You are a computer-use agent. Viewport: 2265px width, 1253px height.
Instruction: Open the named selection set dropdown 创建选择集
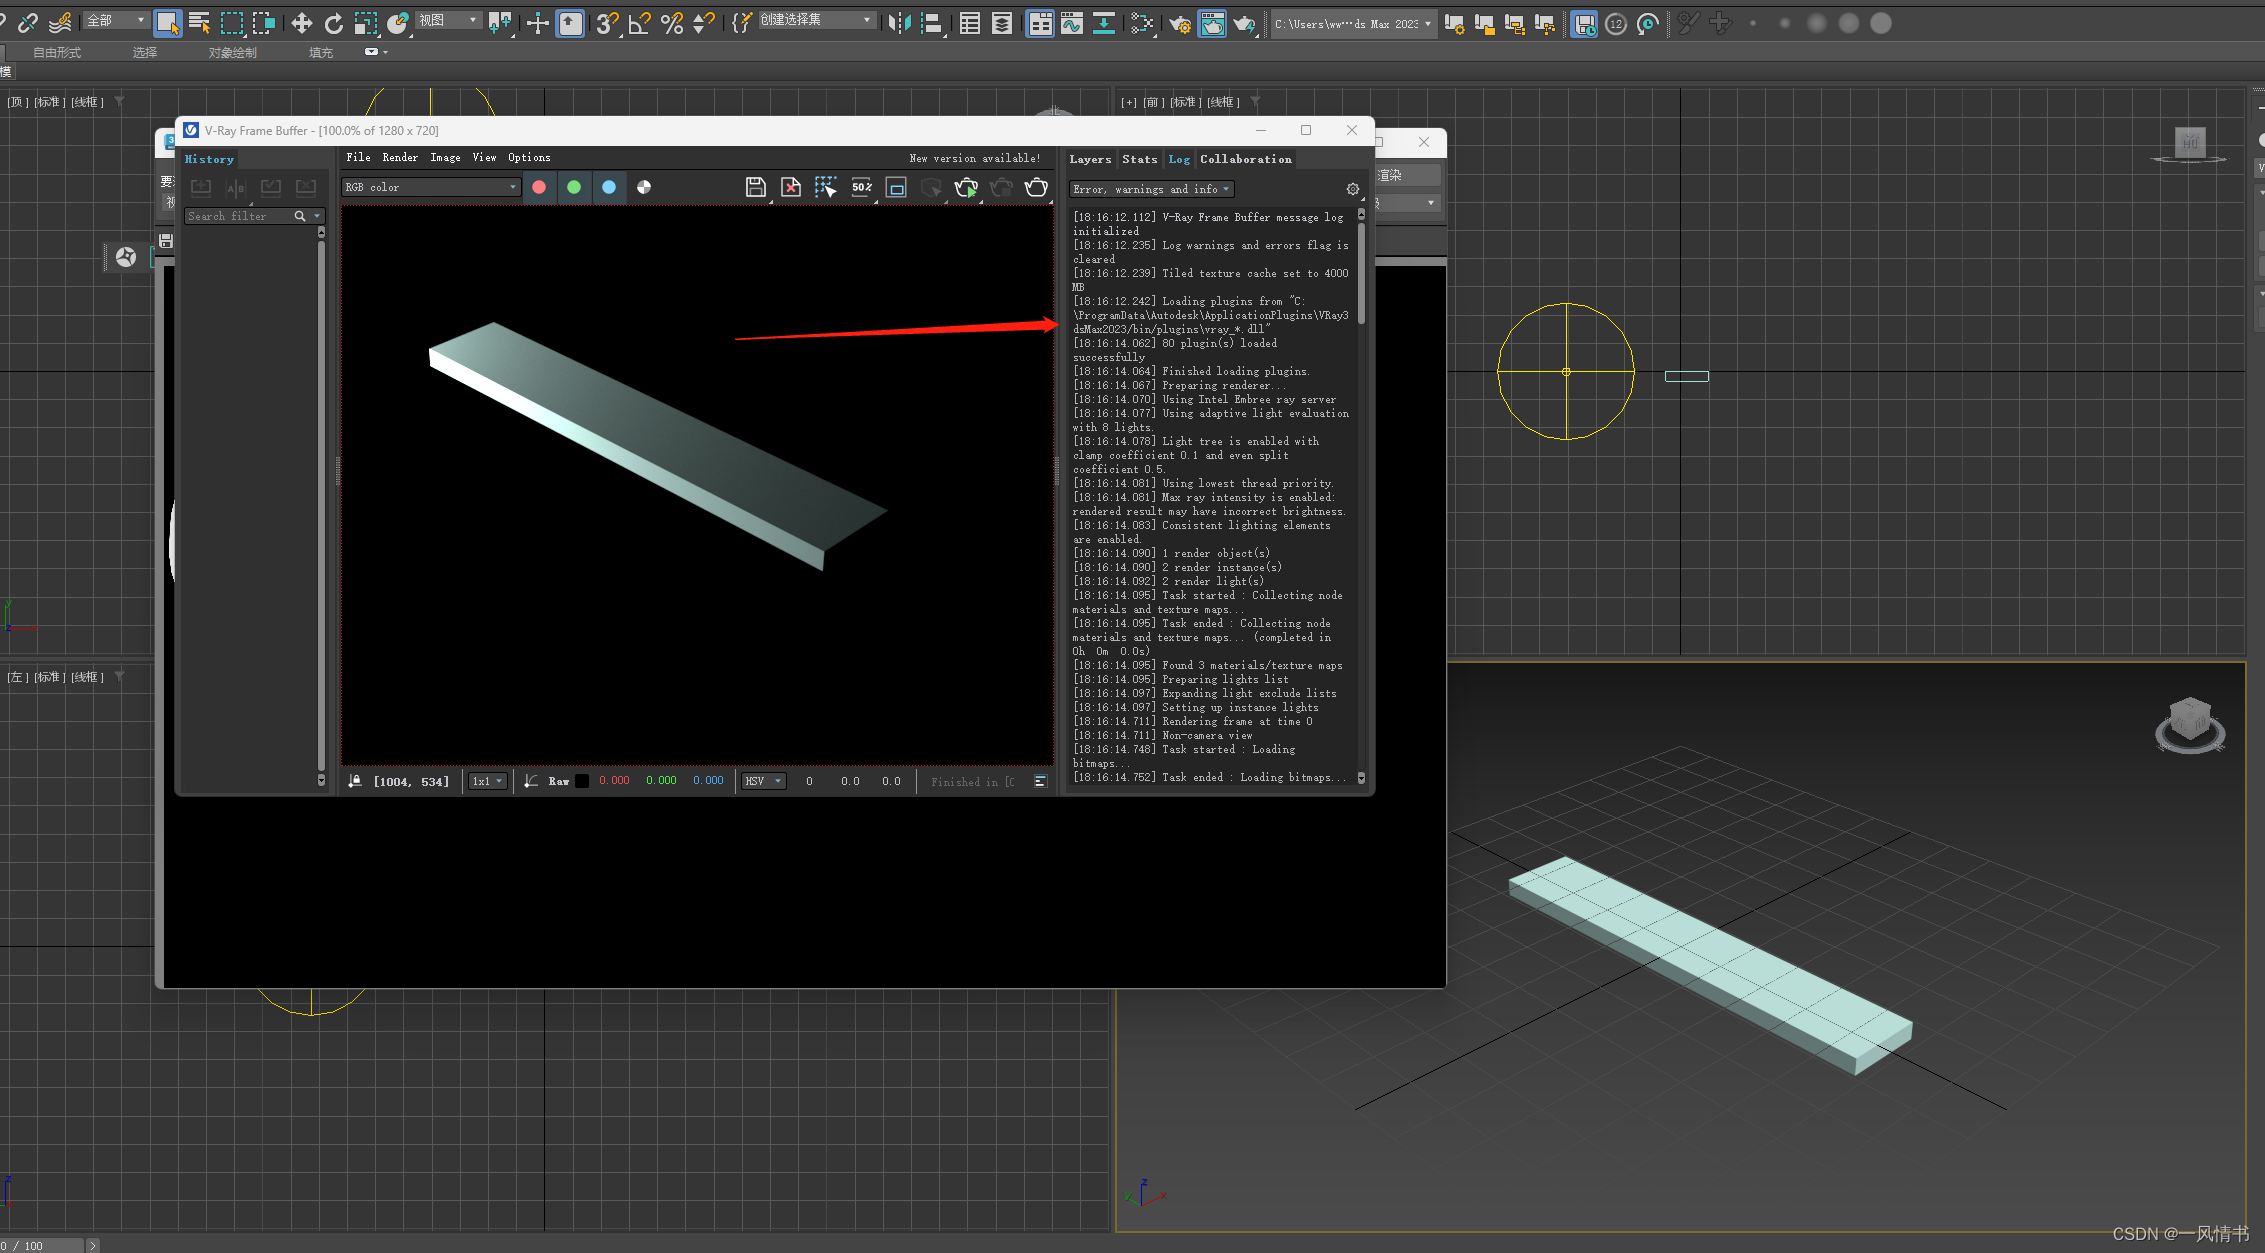(816, 20)
